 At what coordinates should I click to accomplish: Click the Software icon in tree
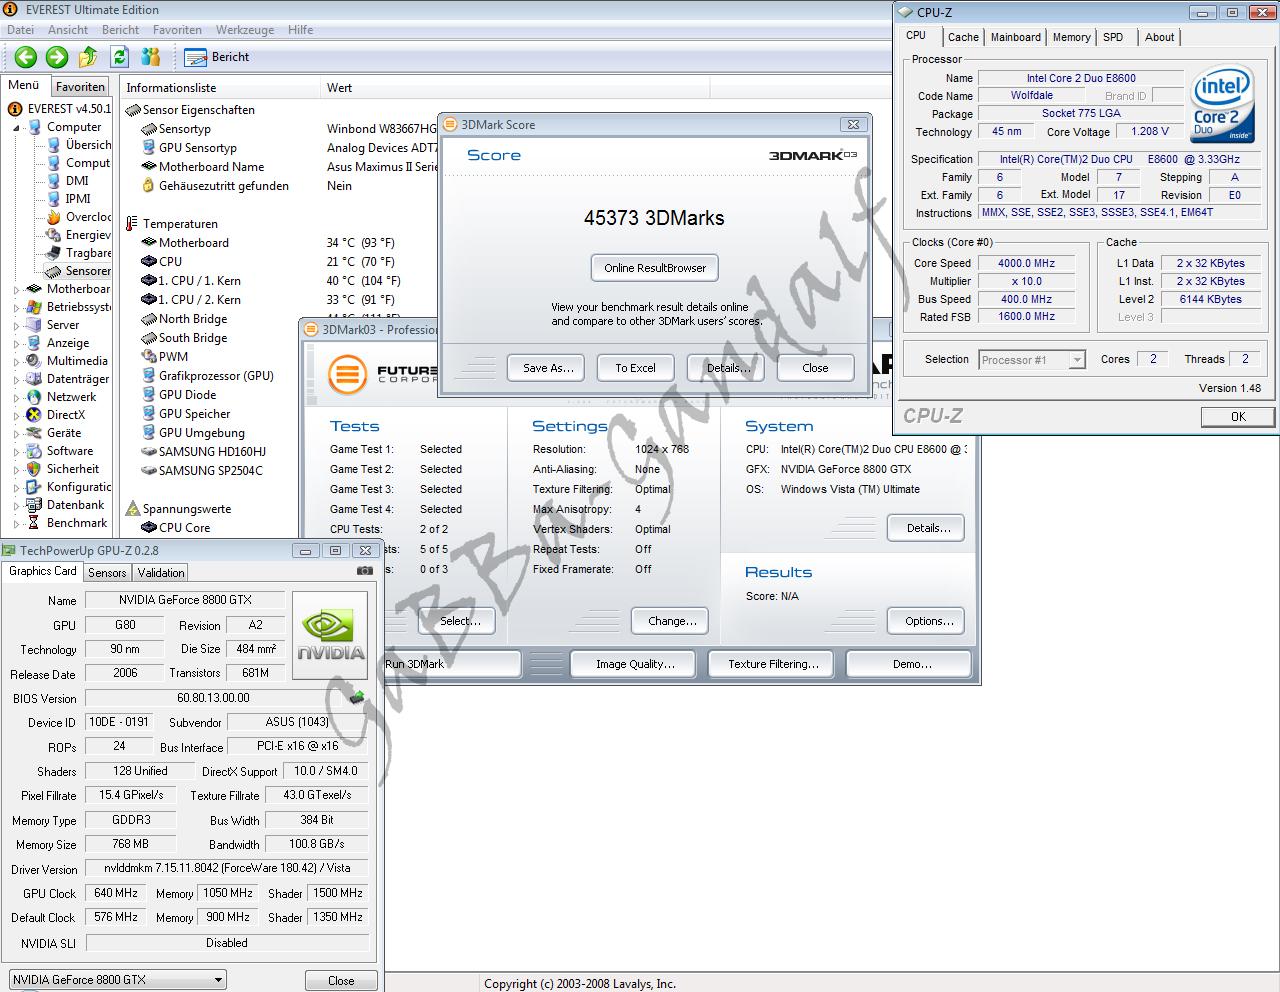tap(35, 451)
